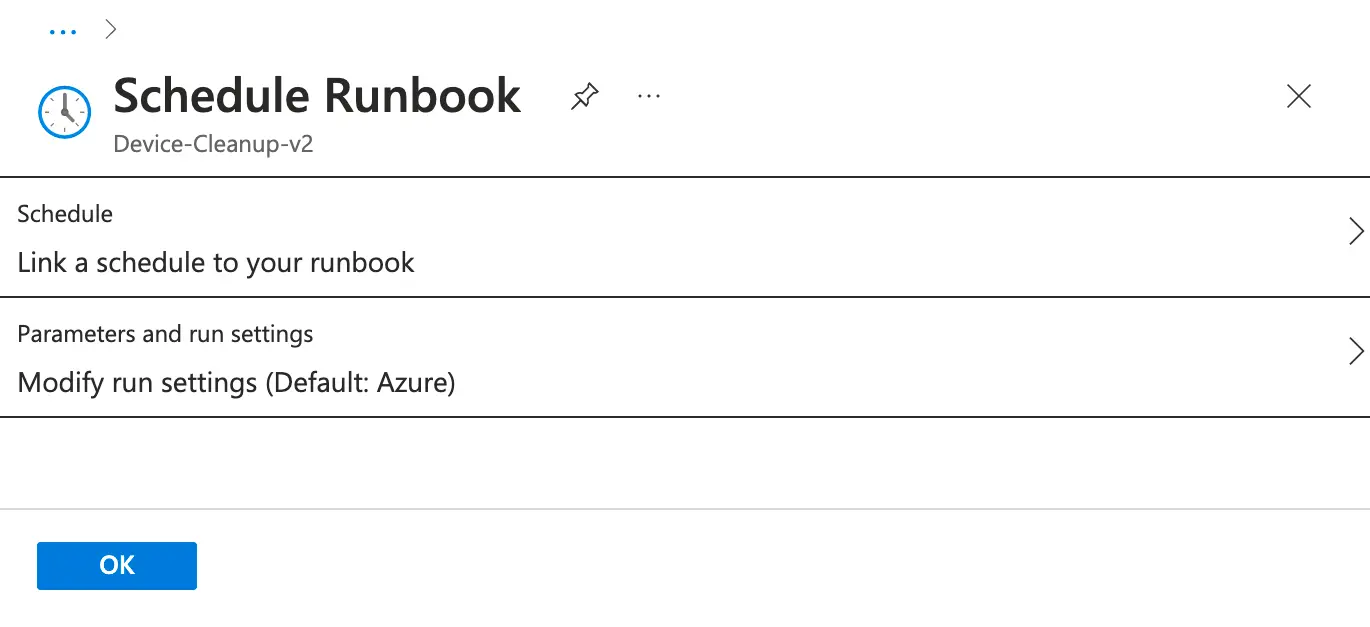Pin the Schedule Runbook blade

coord(585,97)
